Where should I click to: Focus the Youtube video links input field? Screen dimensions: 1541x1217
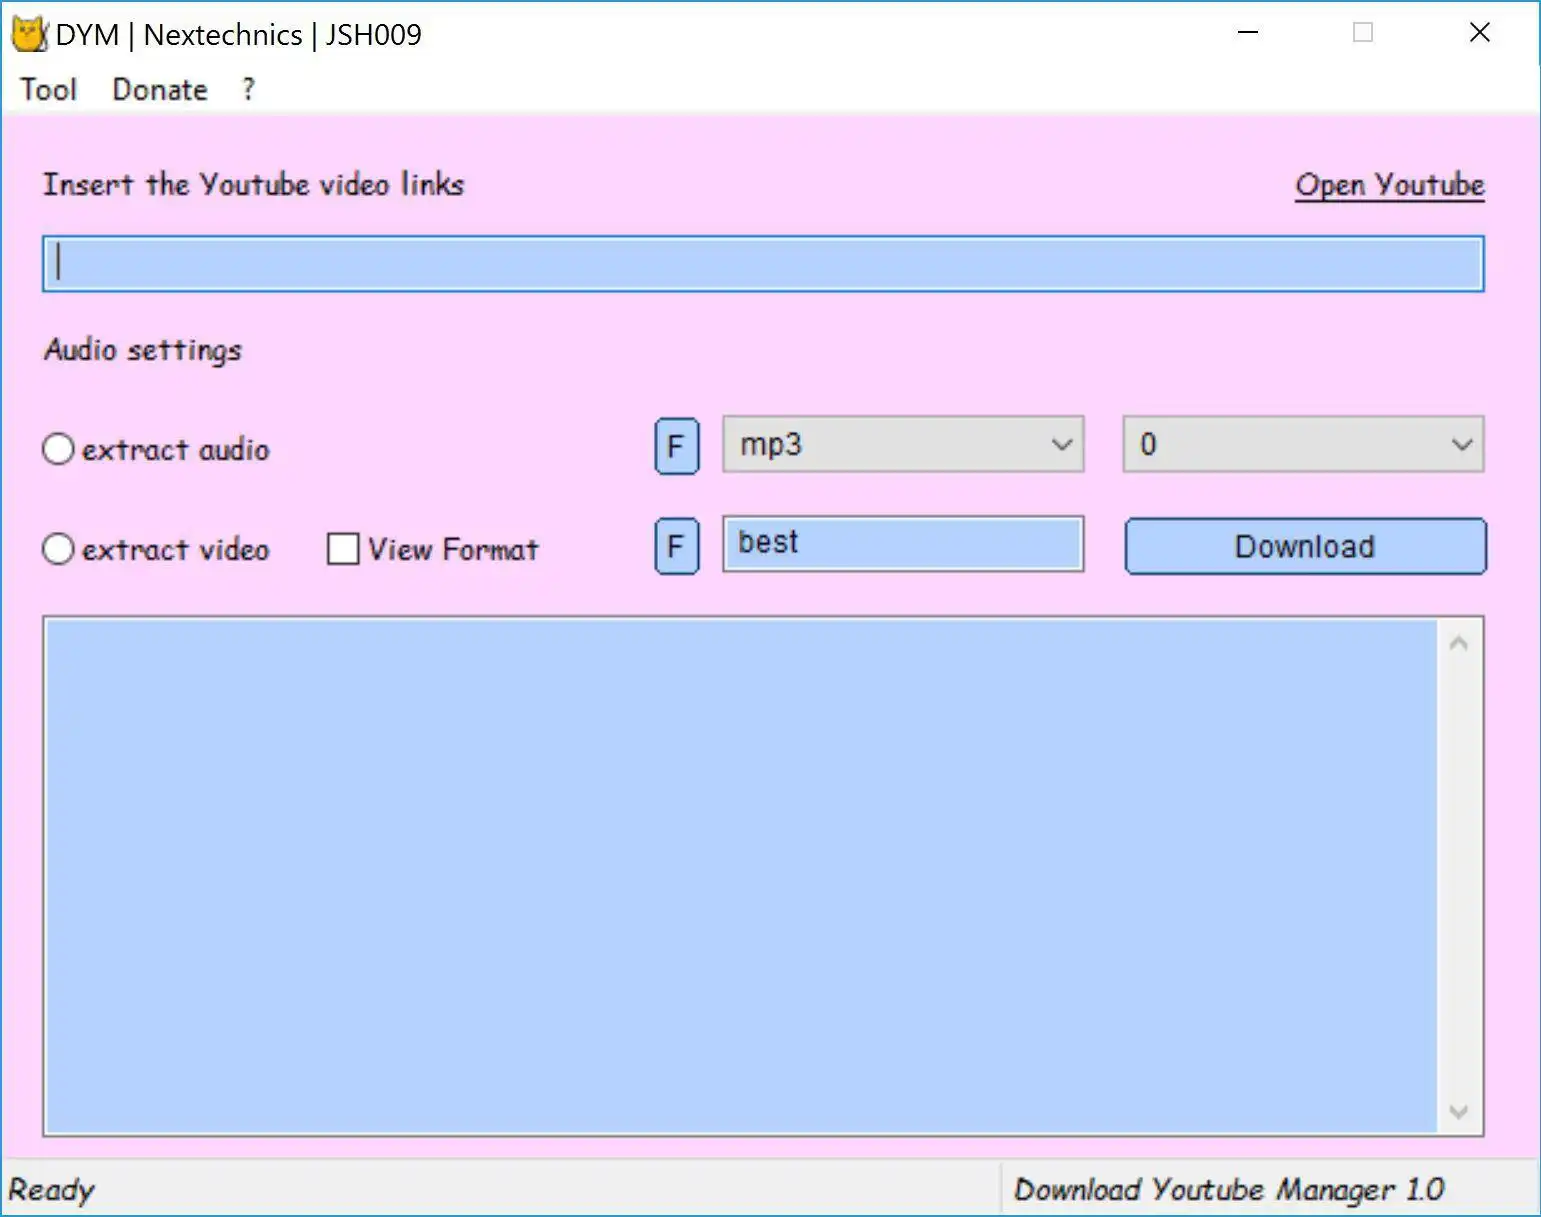tap(763, 264)
